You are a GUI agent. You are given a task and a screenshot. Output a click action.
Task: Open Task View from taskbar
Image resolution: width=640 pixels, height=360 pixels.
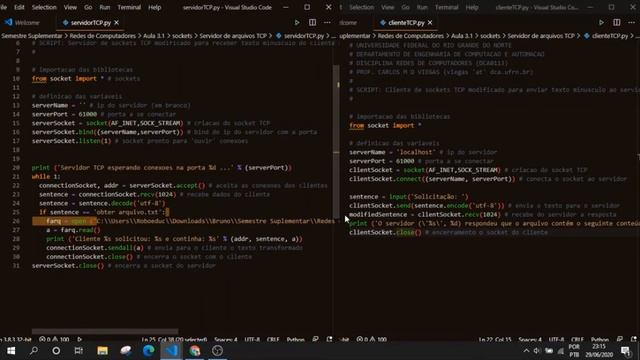(x=78, y=351)
